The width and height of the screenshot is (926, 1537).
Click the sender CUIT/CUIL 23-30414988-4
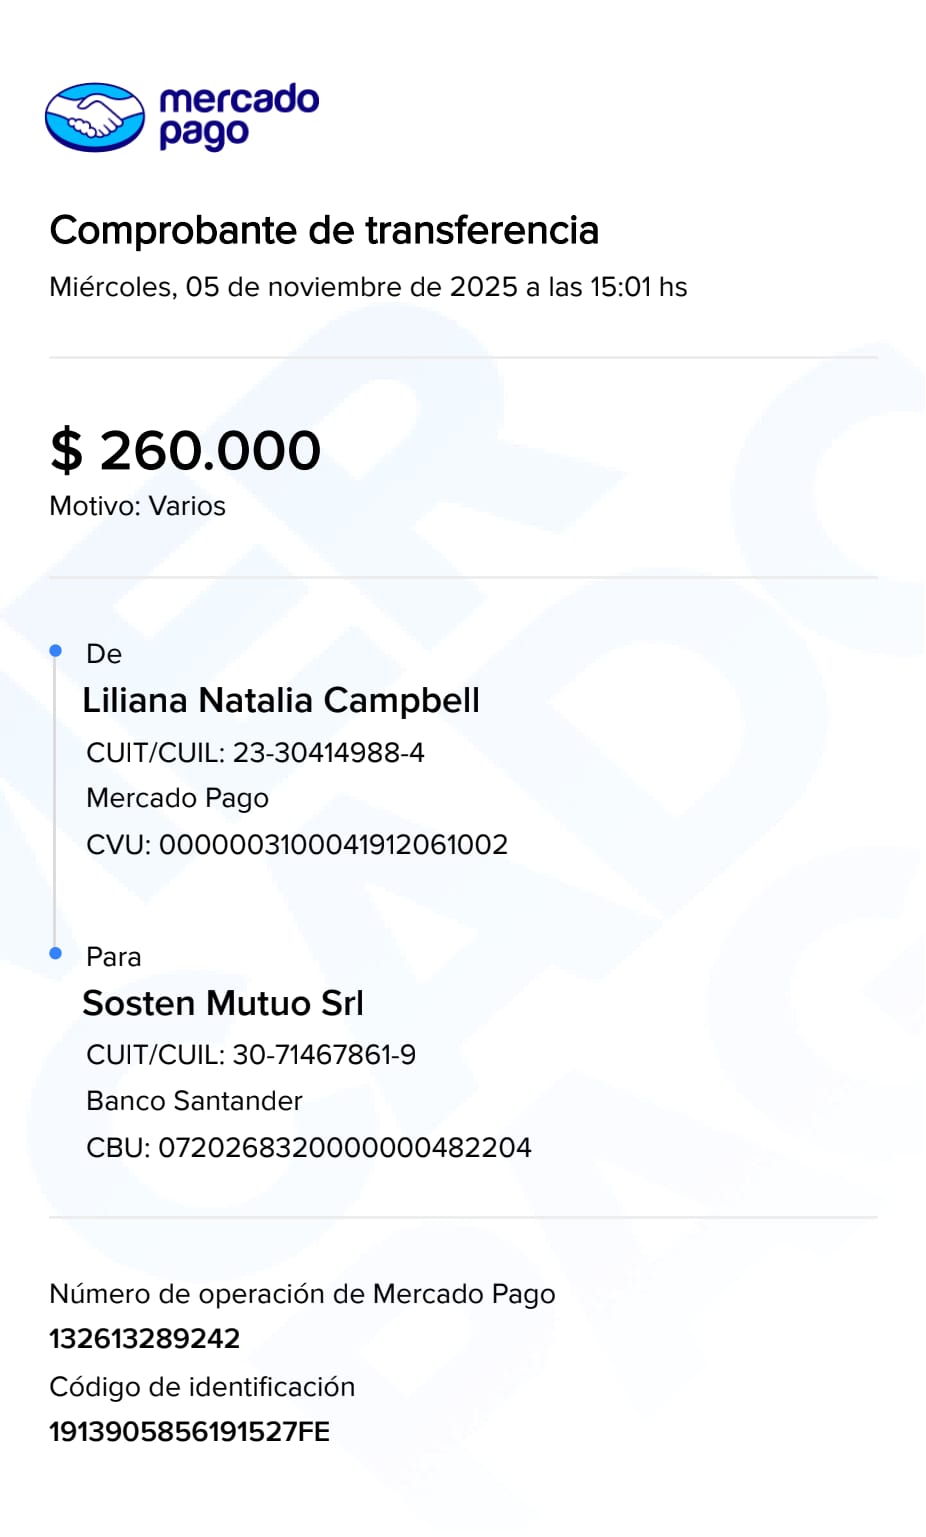point(255,752)
